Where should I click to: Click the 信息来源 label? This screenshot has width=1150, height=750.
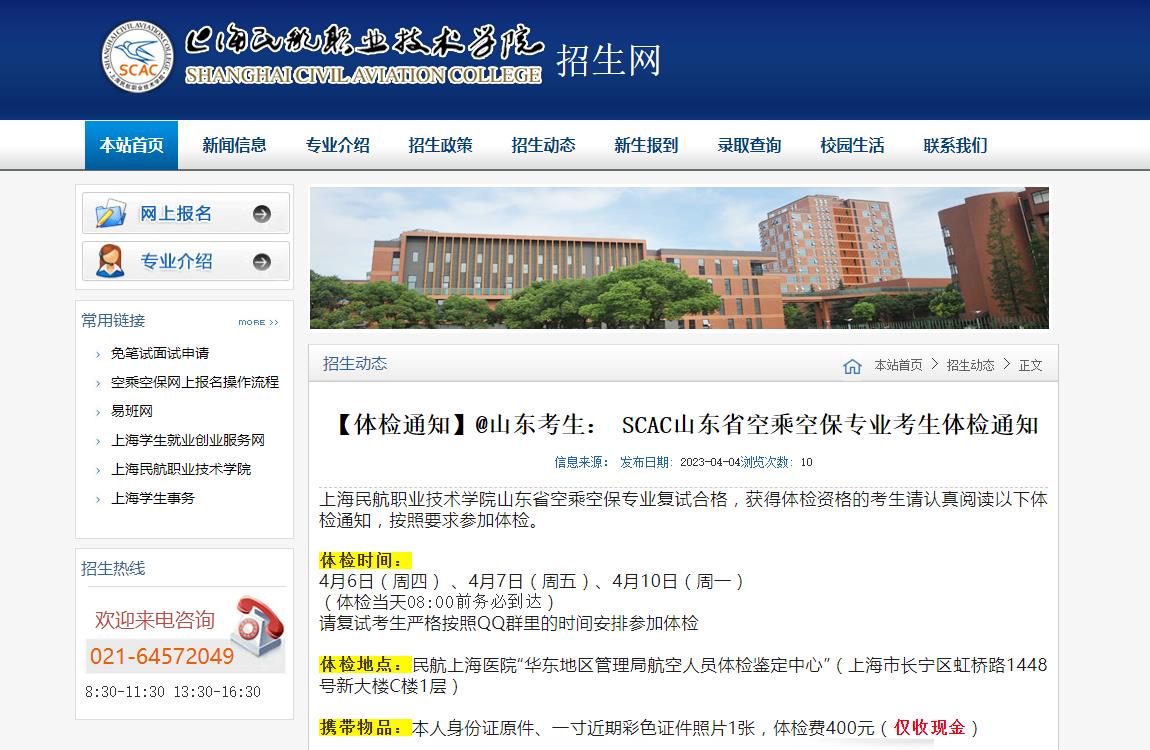581,463
